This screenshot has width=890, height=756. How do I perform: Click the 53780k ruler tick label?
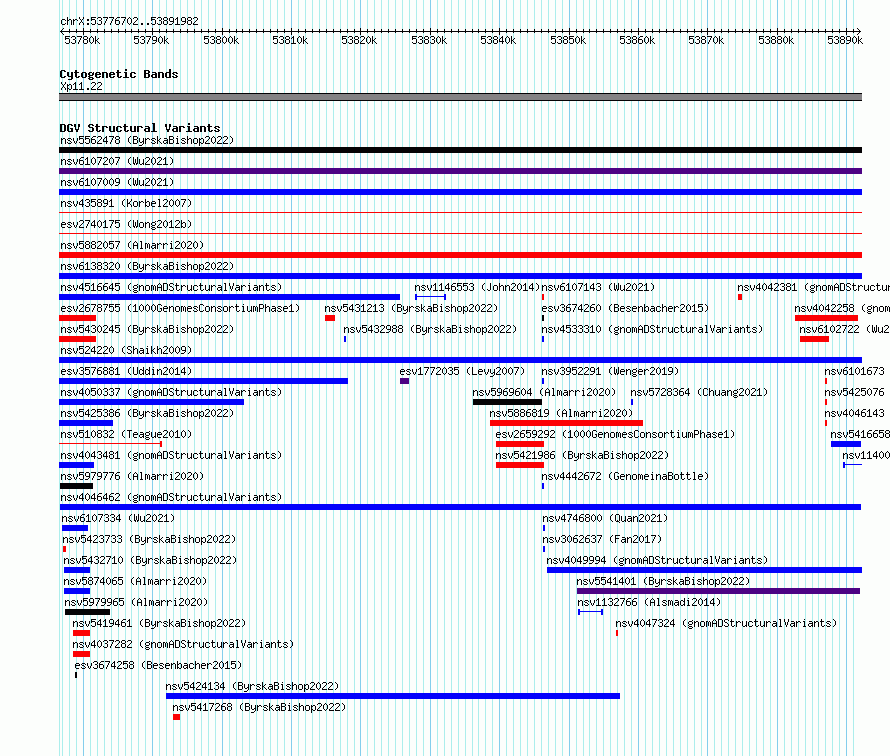82,40
